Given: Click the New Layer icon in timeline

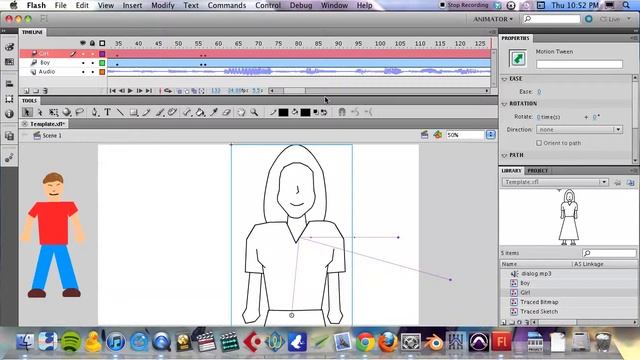Looking at the screenshot, I should (x=27, y=91).
